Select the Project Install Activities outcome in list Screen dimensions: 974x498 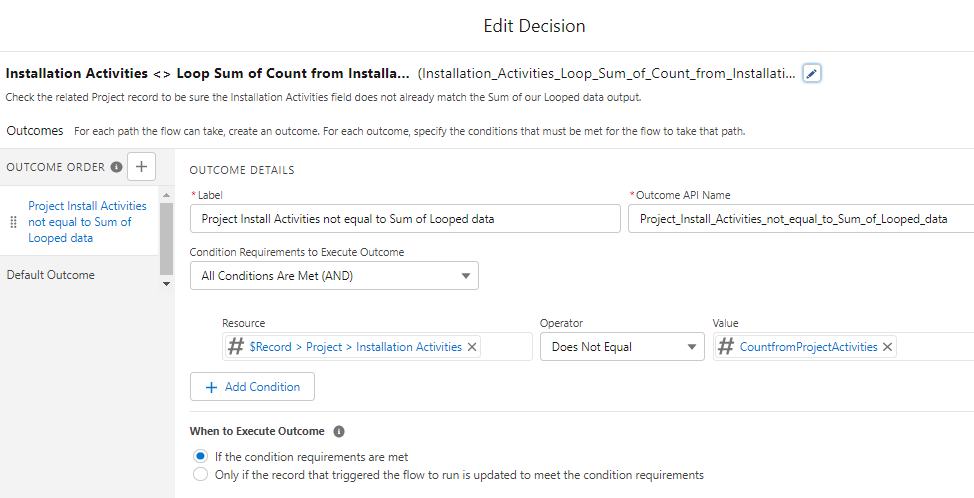87,222
